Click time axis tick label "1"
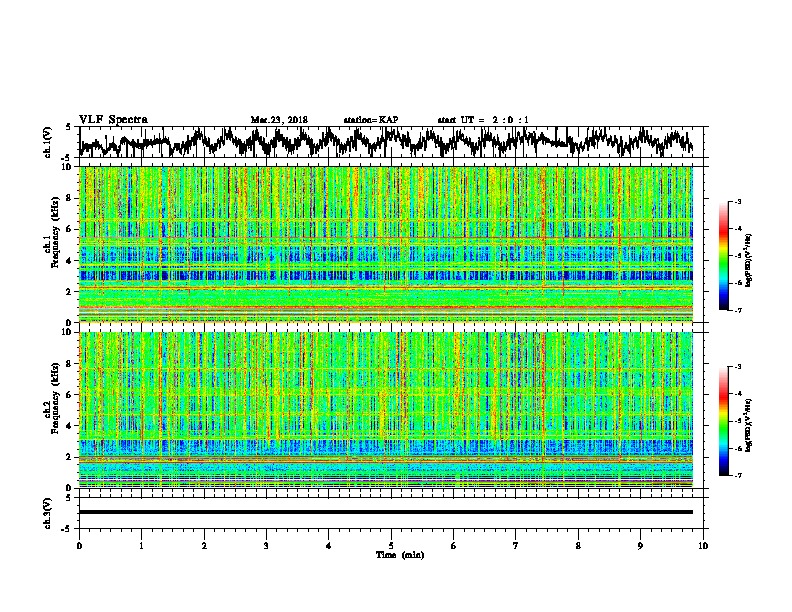792x612 pixels. coord(141,546)
